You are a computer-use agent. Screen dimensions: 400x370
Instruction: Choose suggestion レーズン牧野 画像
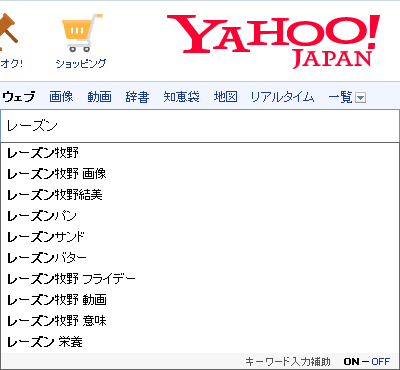[200, 174]
